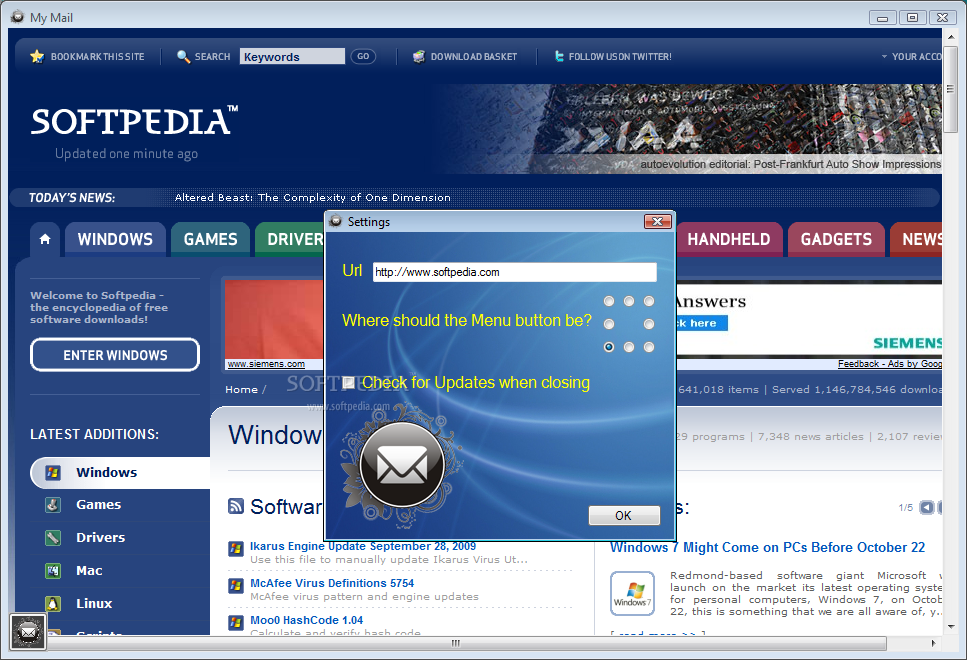This screenshot has height=660, width=967.
Task: Click icon next to McAfee Virus Definitions
Action: pos(236,585)
